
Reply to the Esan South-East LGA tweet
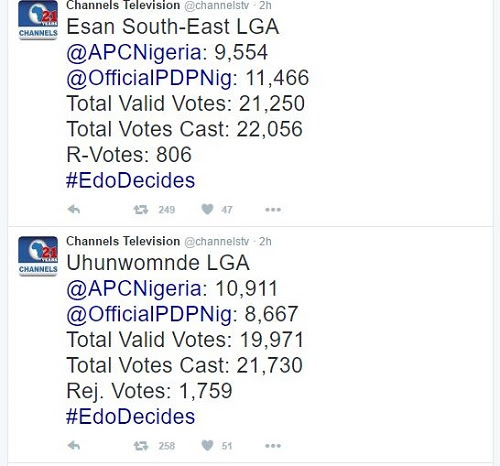point(74,210)
